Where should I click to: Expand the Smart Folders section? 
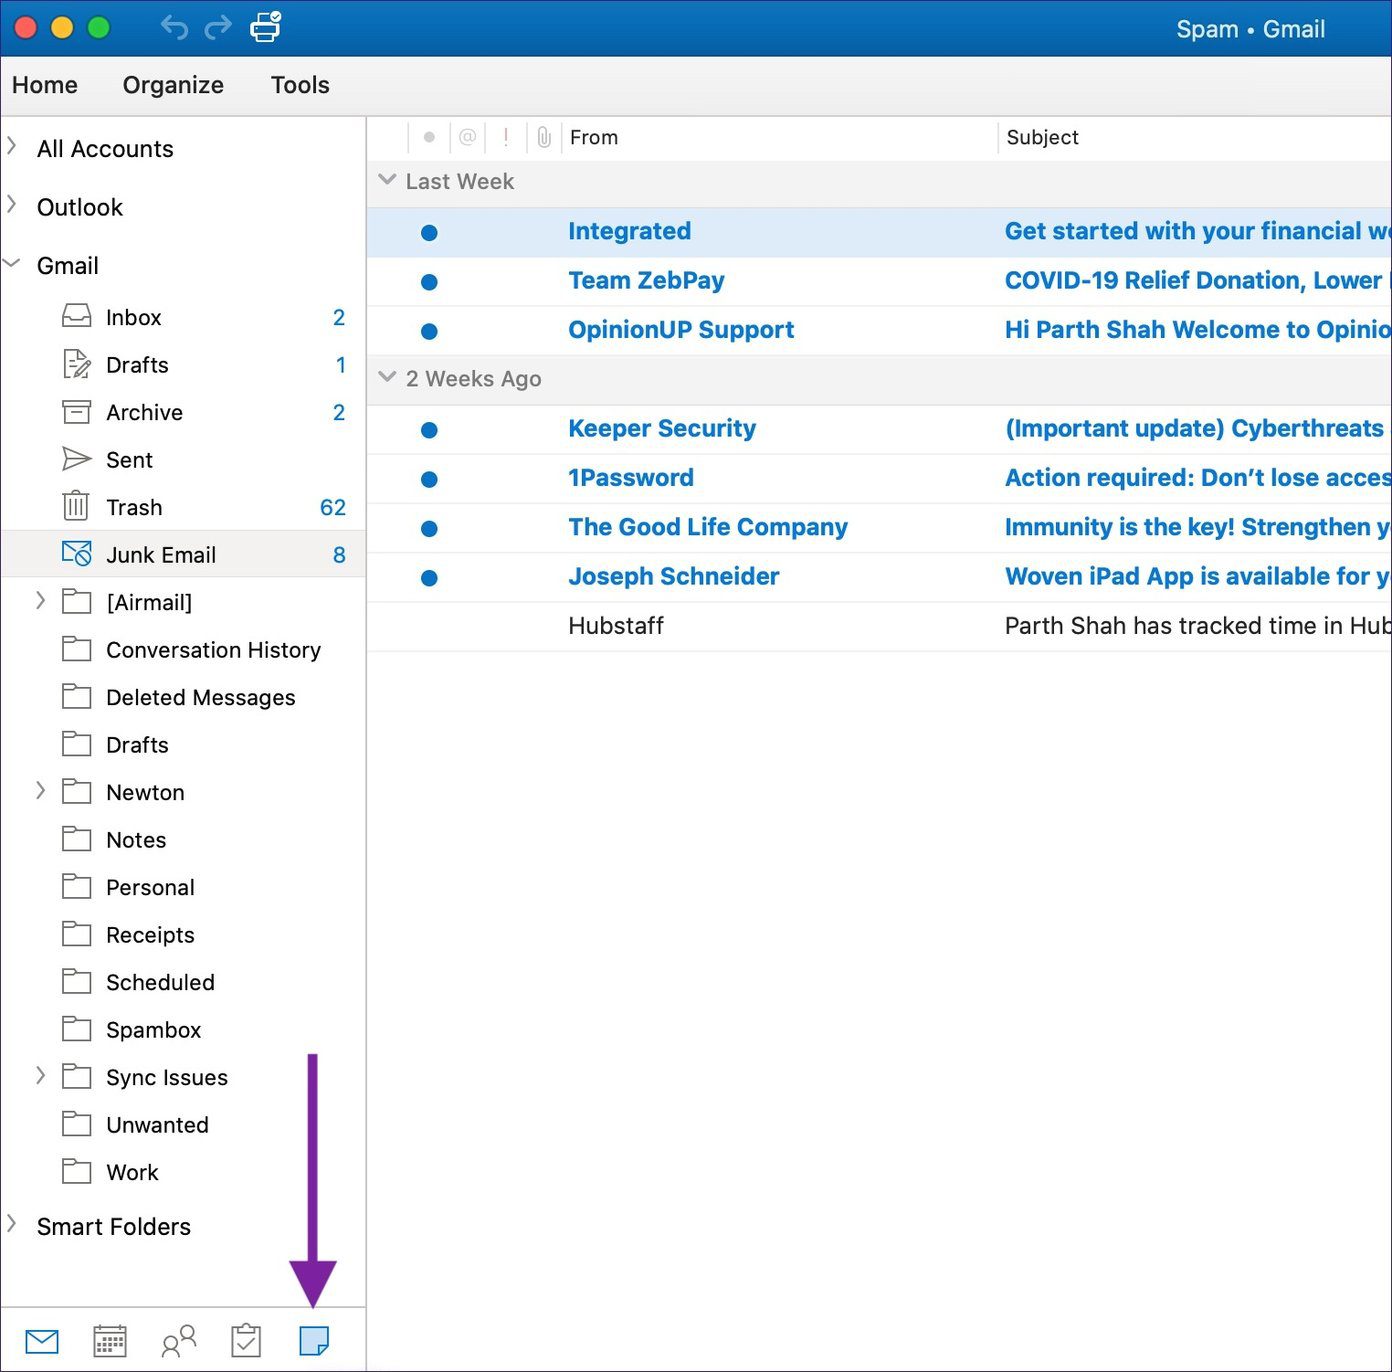click(12, 1223)
